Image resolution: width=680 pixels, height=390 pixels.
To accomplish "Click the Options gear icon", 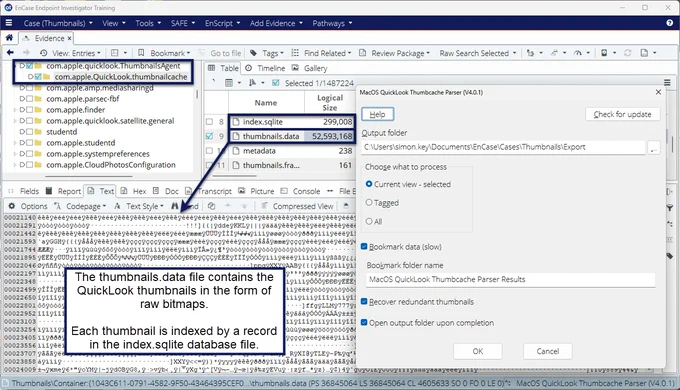I will pos(12,206).
